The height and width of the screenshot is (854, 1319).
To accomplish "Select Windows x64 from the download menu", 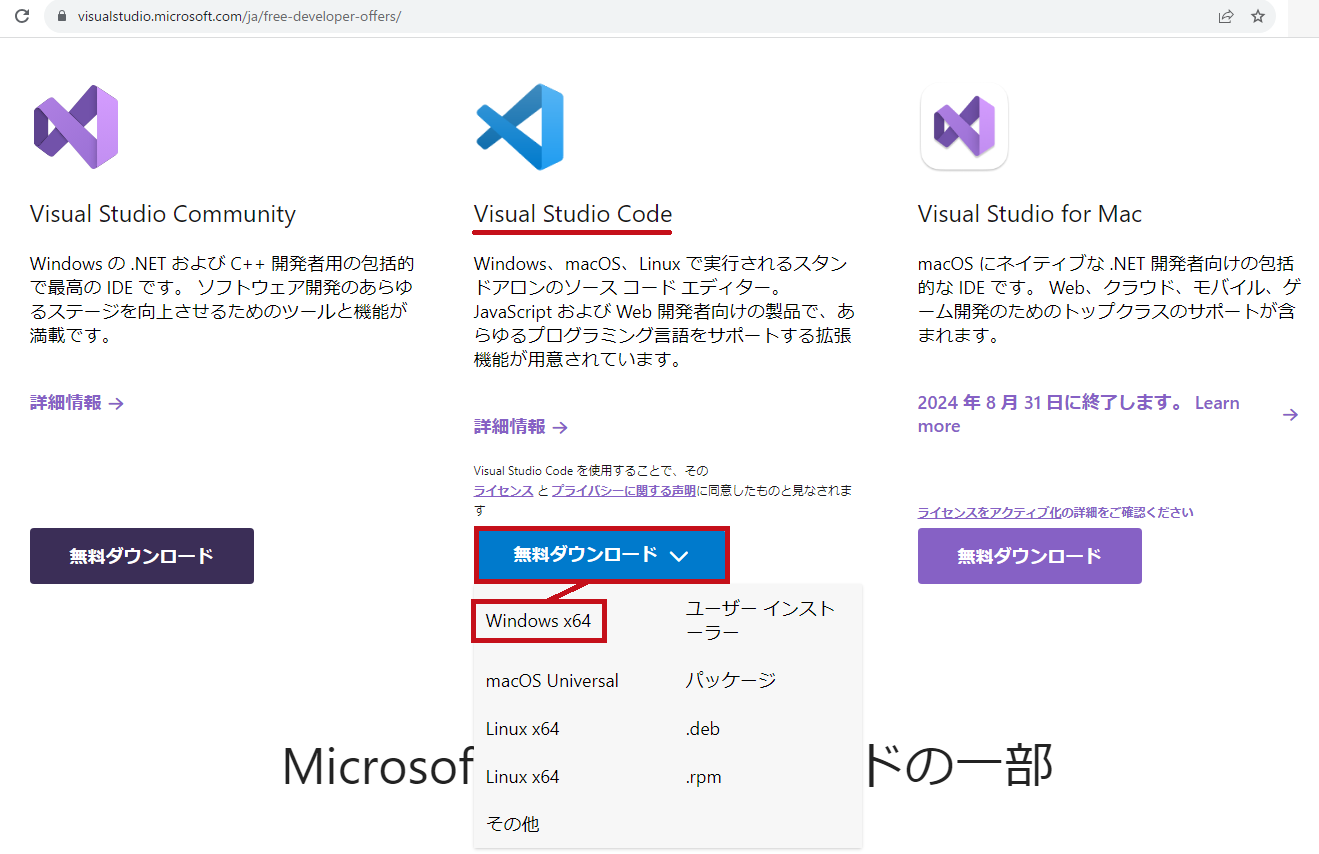I will tap(539, 621).
